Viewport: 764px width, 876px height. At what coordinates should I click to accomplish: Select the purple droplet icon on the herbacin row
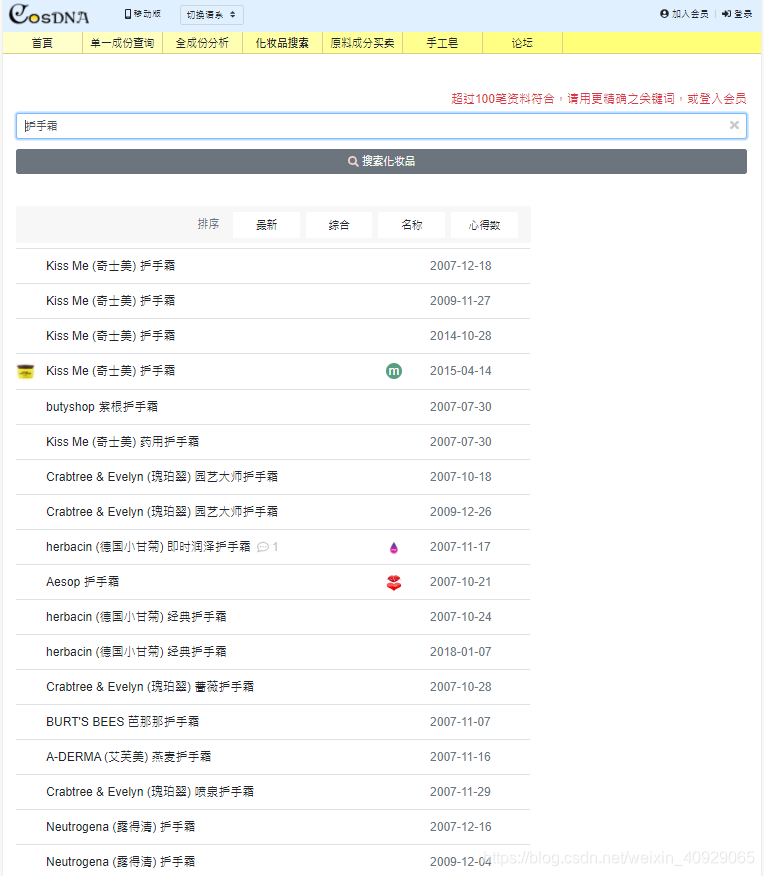[x=394, y=548]
